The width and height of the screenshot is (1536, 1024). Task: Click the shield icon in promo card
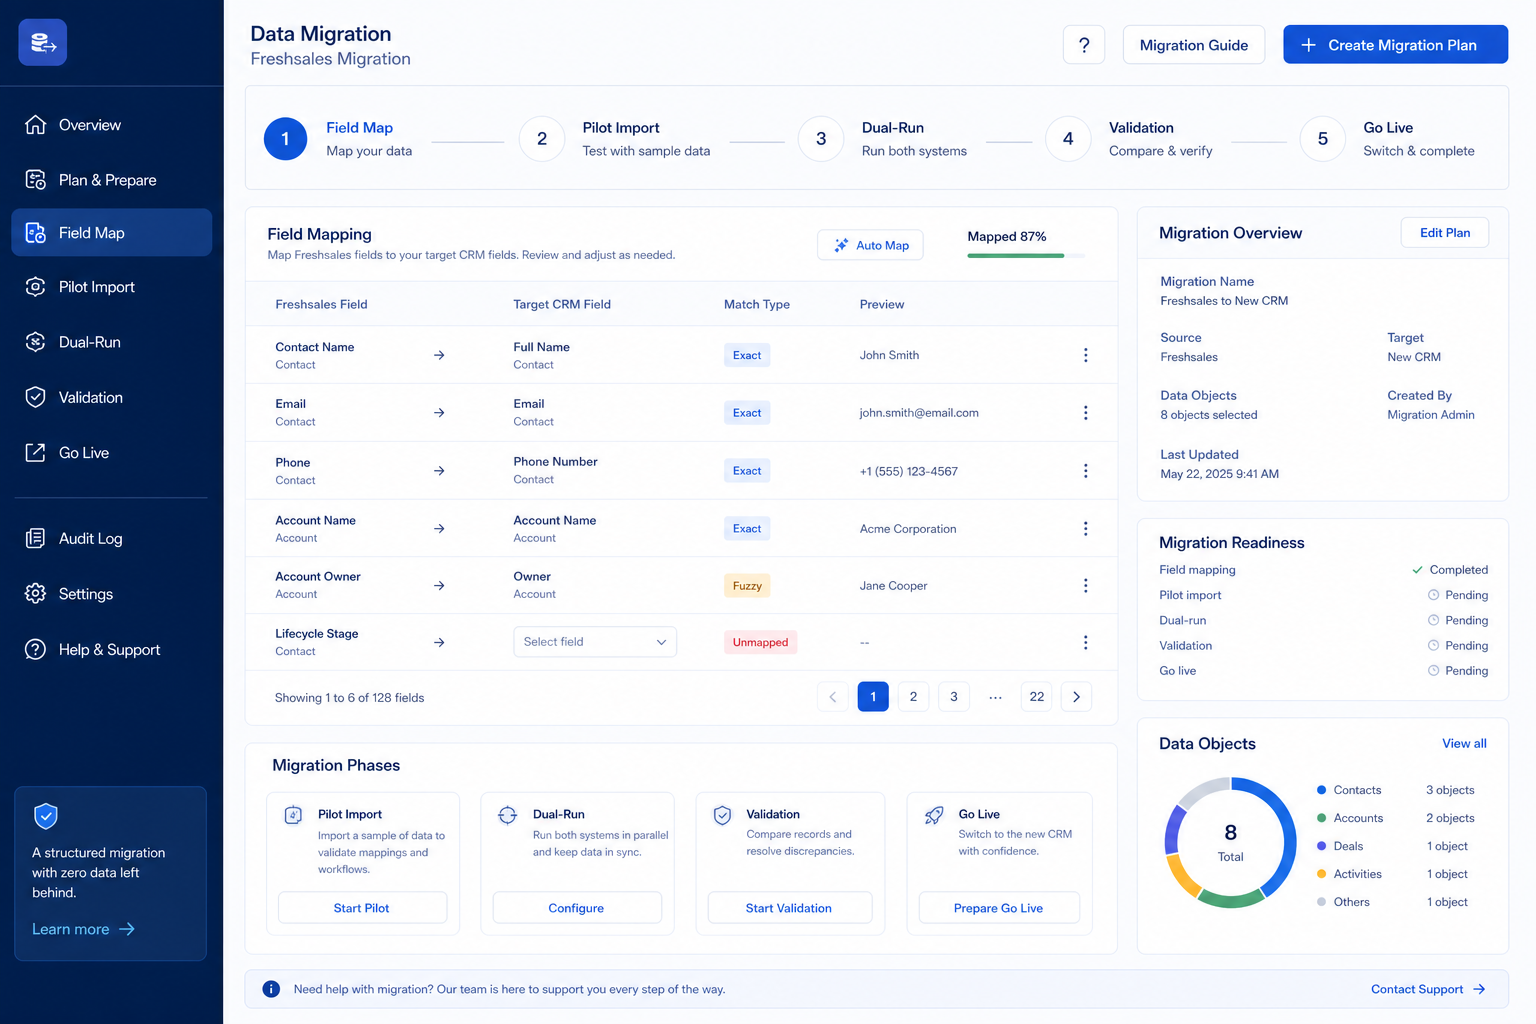point(46,816)
